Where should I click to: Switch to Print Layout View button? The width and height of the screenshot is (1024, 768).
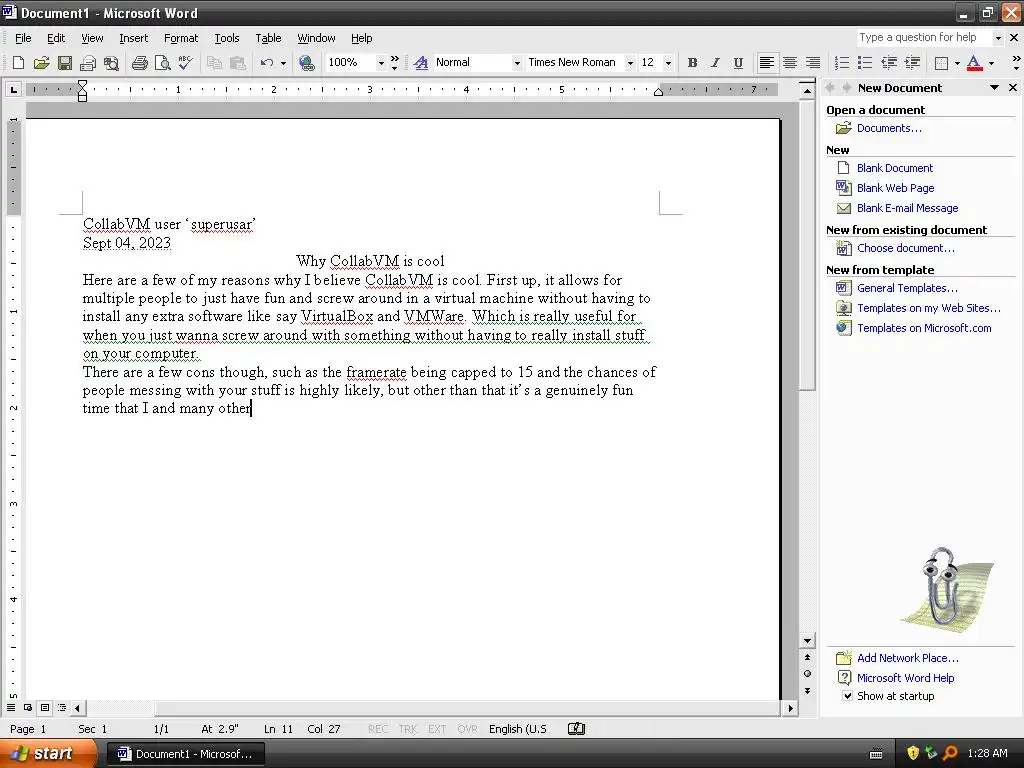pyautogui.click(x=45, y=707)
